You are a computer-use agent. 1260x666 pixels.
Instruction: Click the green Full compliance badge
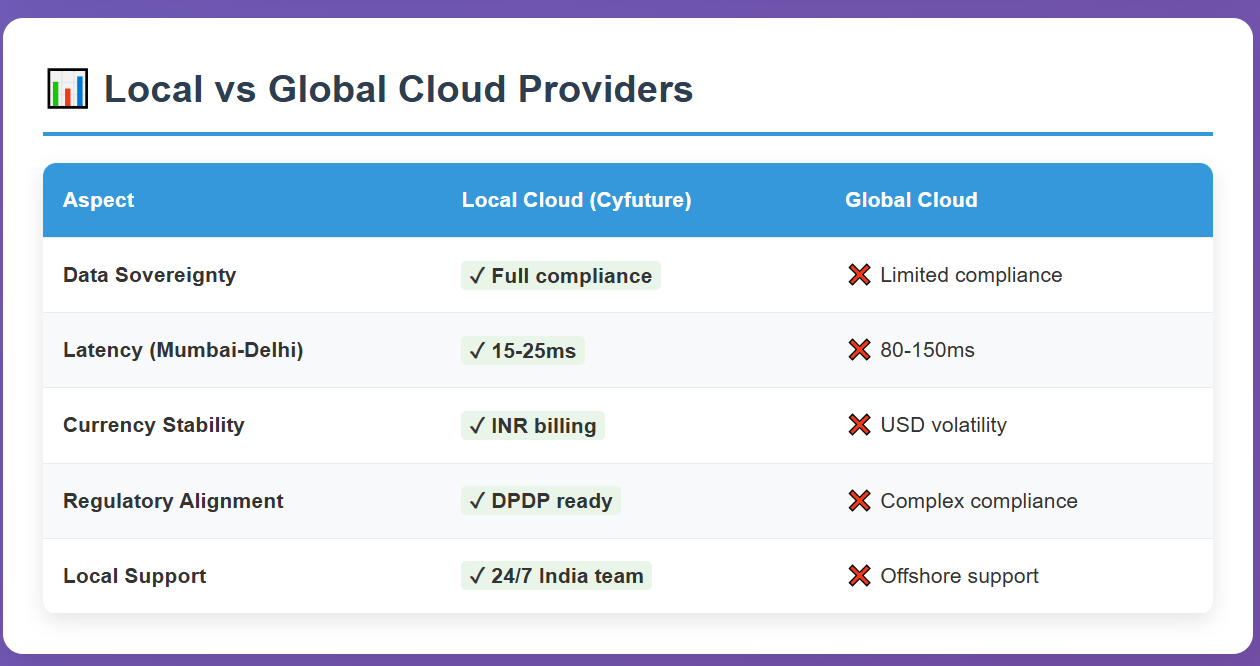(561, 276)
